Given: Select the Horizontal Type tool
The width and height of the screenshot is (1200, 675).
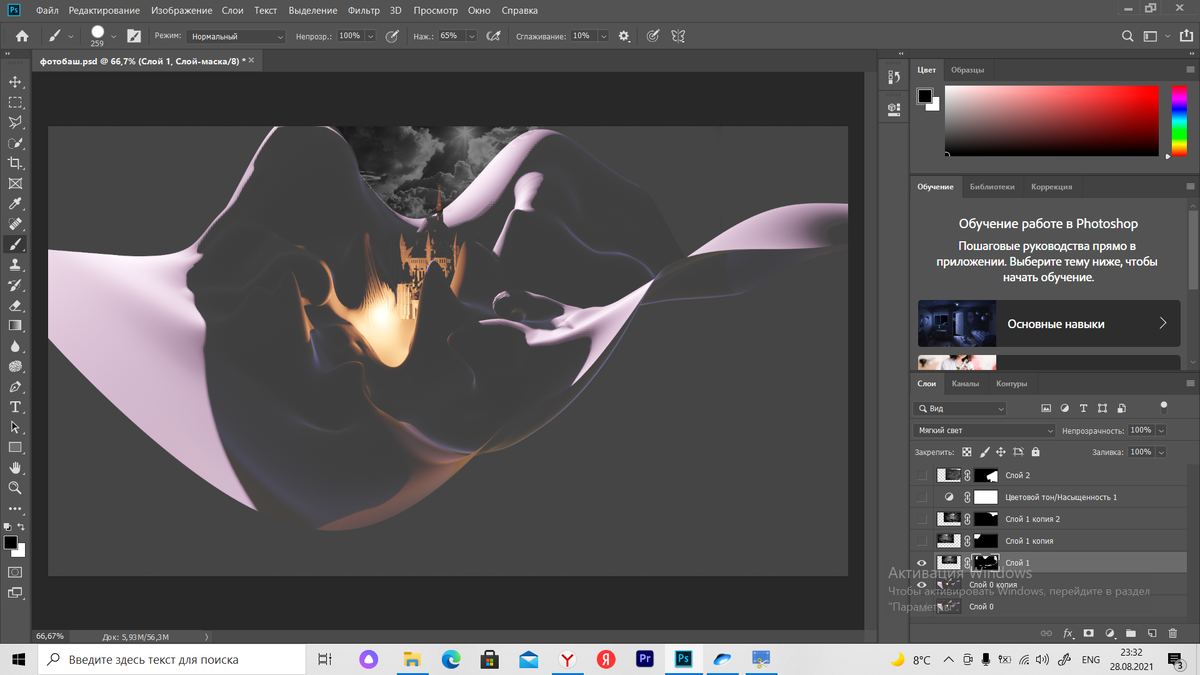Looking at the screenshot, I should click(x=15, y=407).
